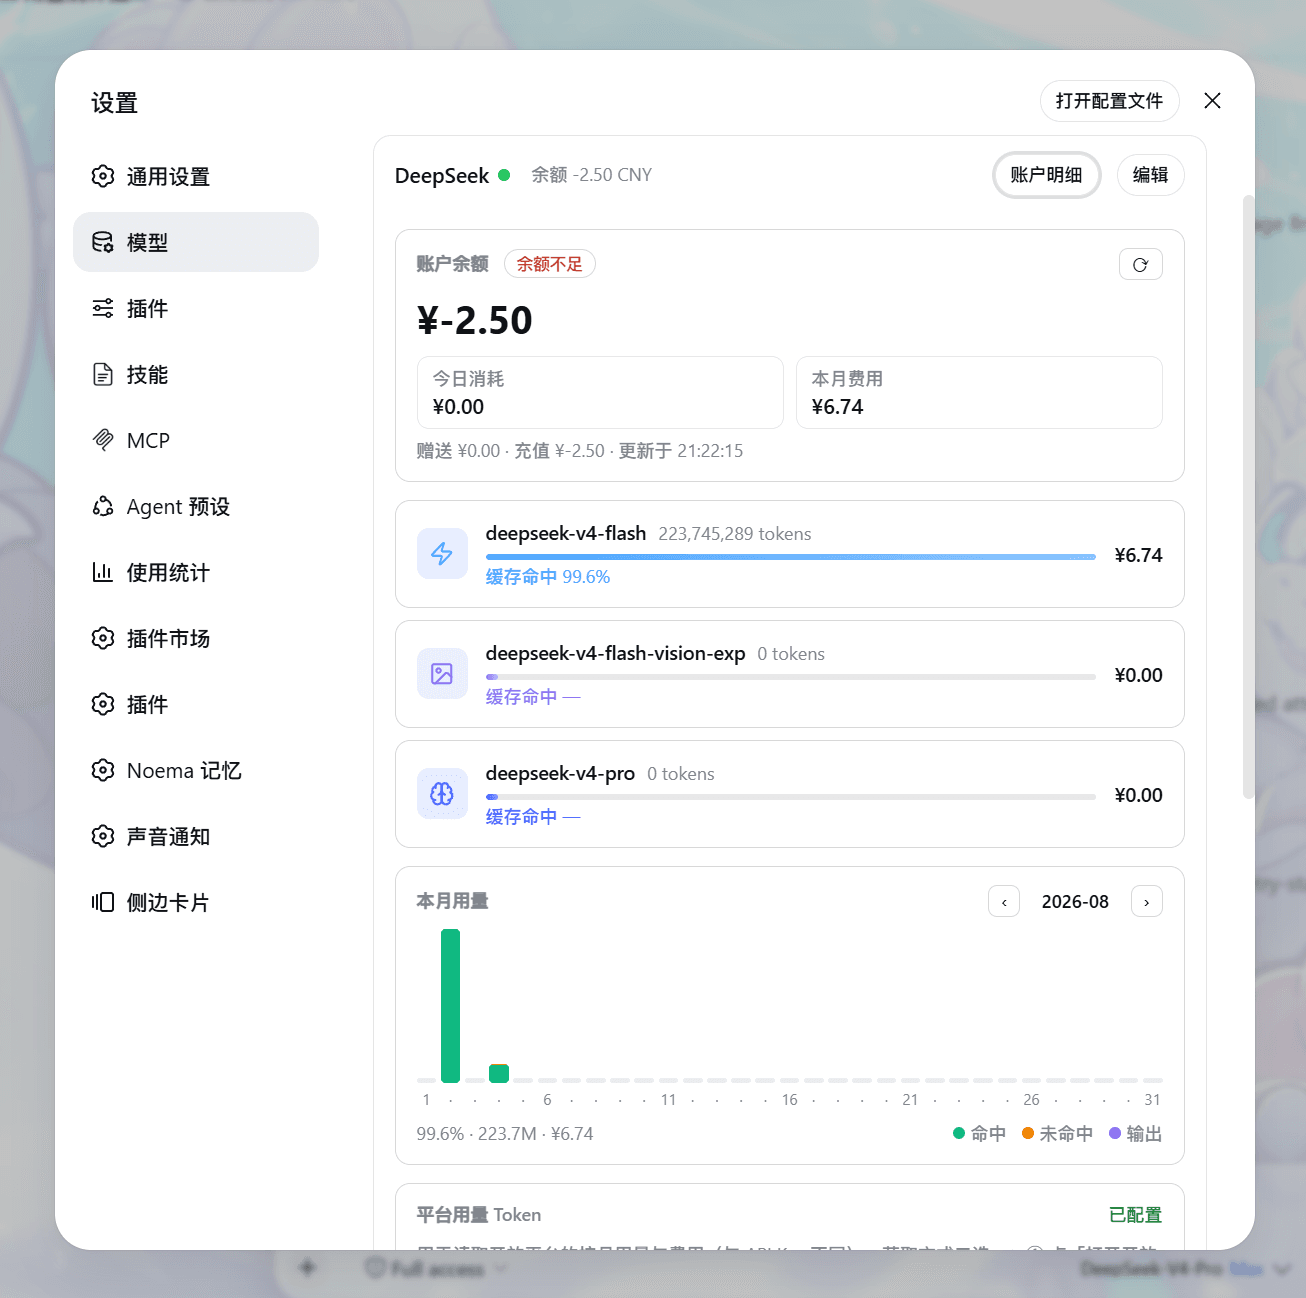Viewport: 1306px width, 1298px height.
Task: Click the icon beside Agent 预设
Action: [103, 506]
